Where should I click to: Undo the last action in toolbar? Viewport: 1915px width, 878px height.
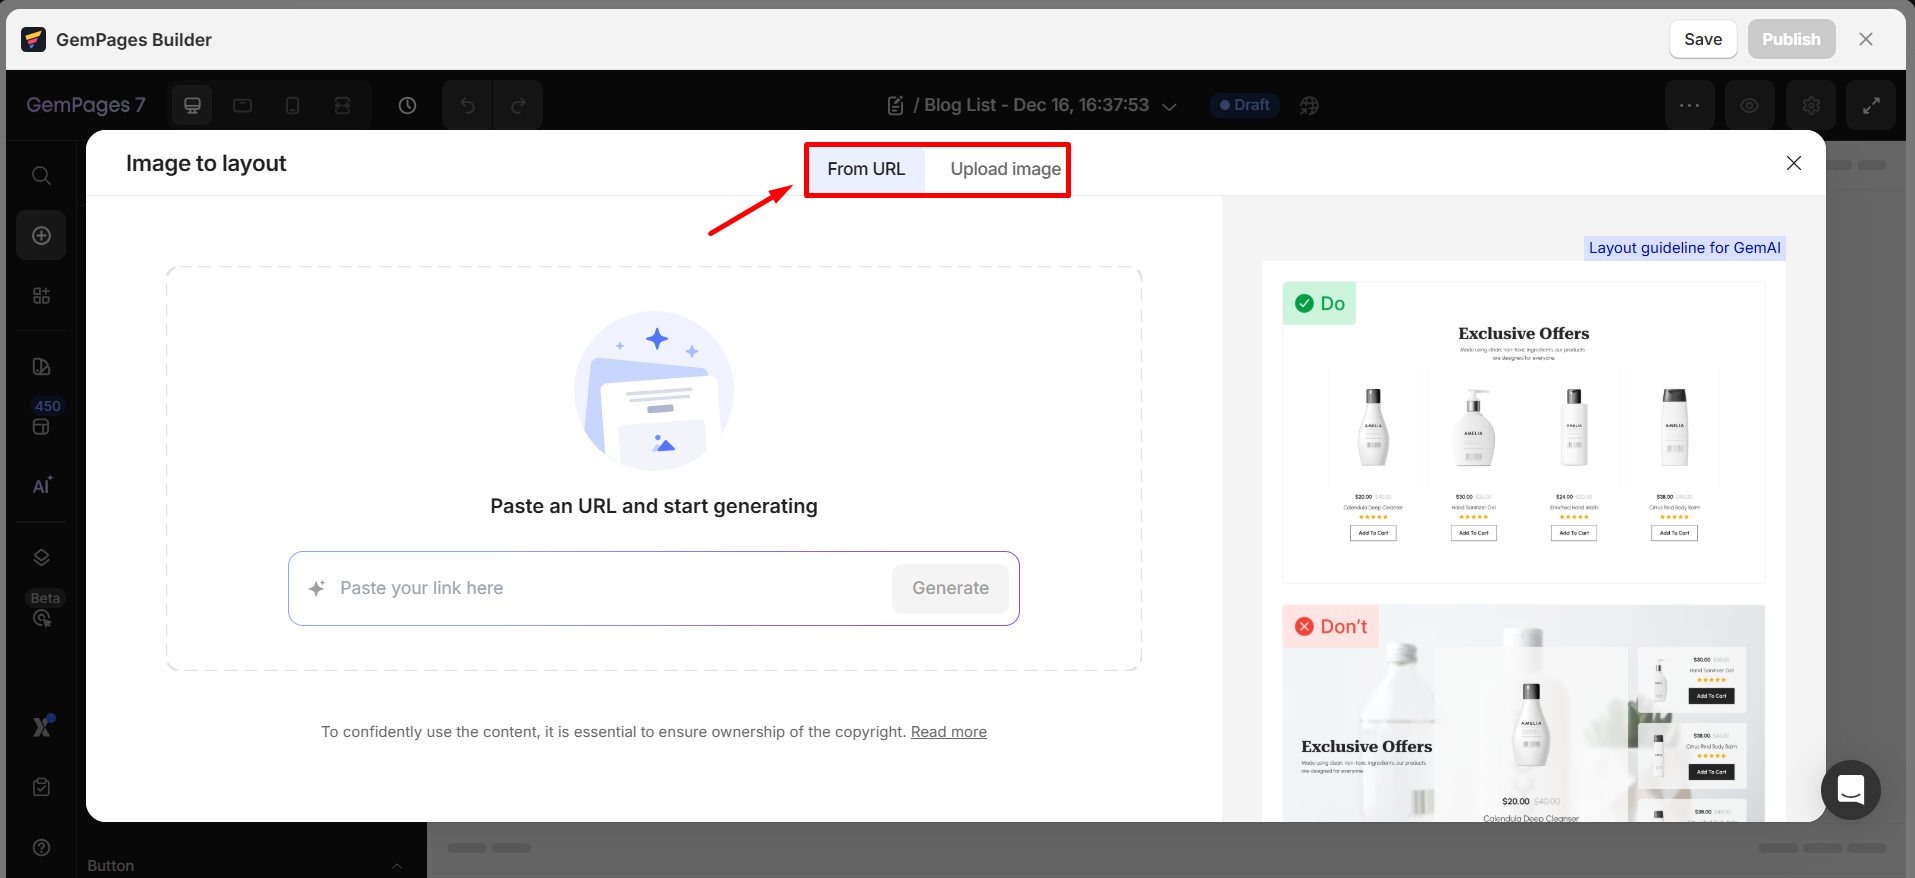(x=467, y=105)
